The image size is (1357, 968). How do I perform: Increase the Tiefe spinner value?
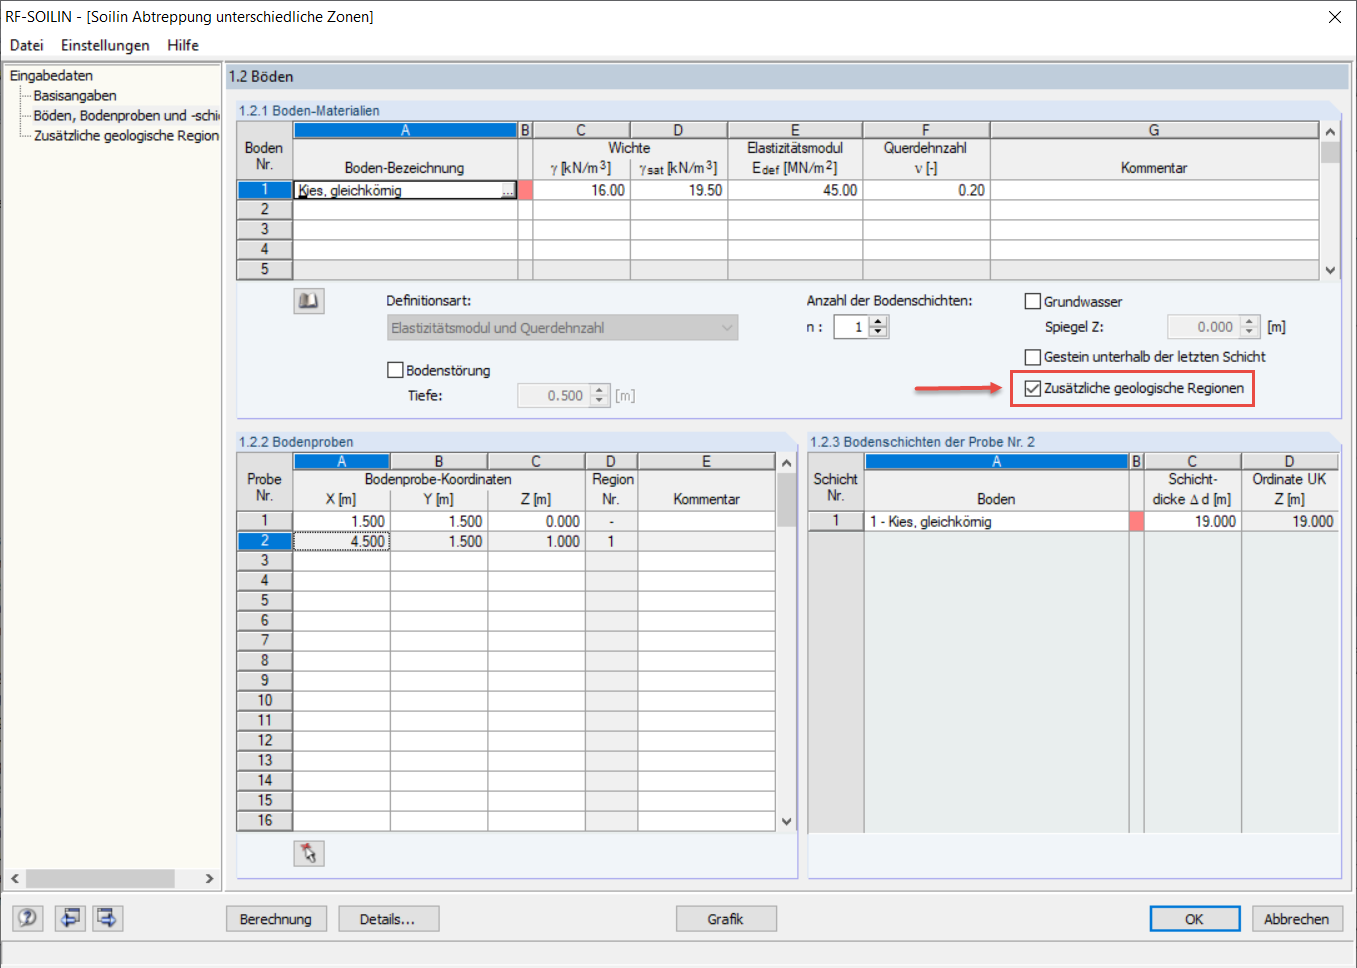point(599,390)
